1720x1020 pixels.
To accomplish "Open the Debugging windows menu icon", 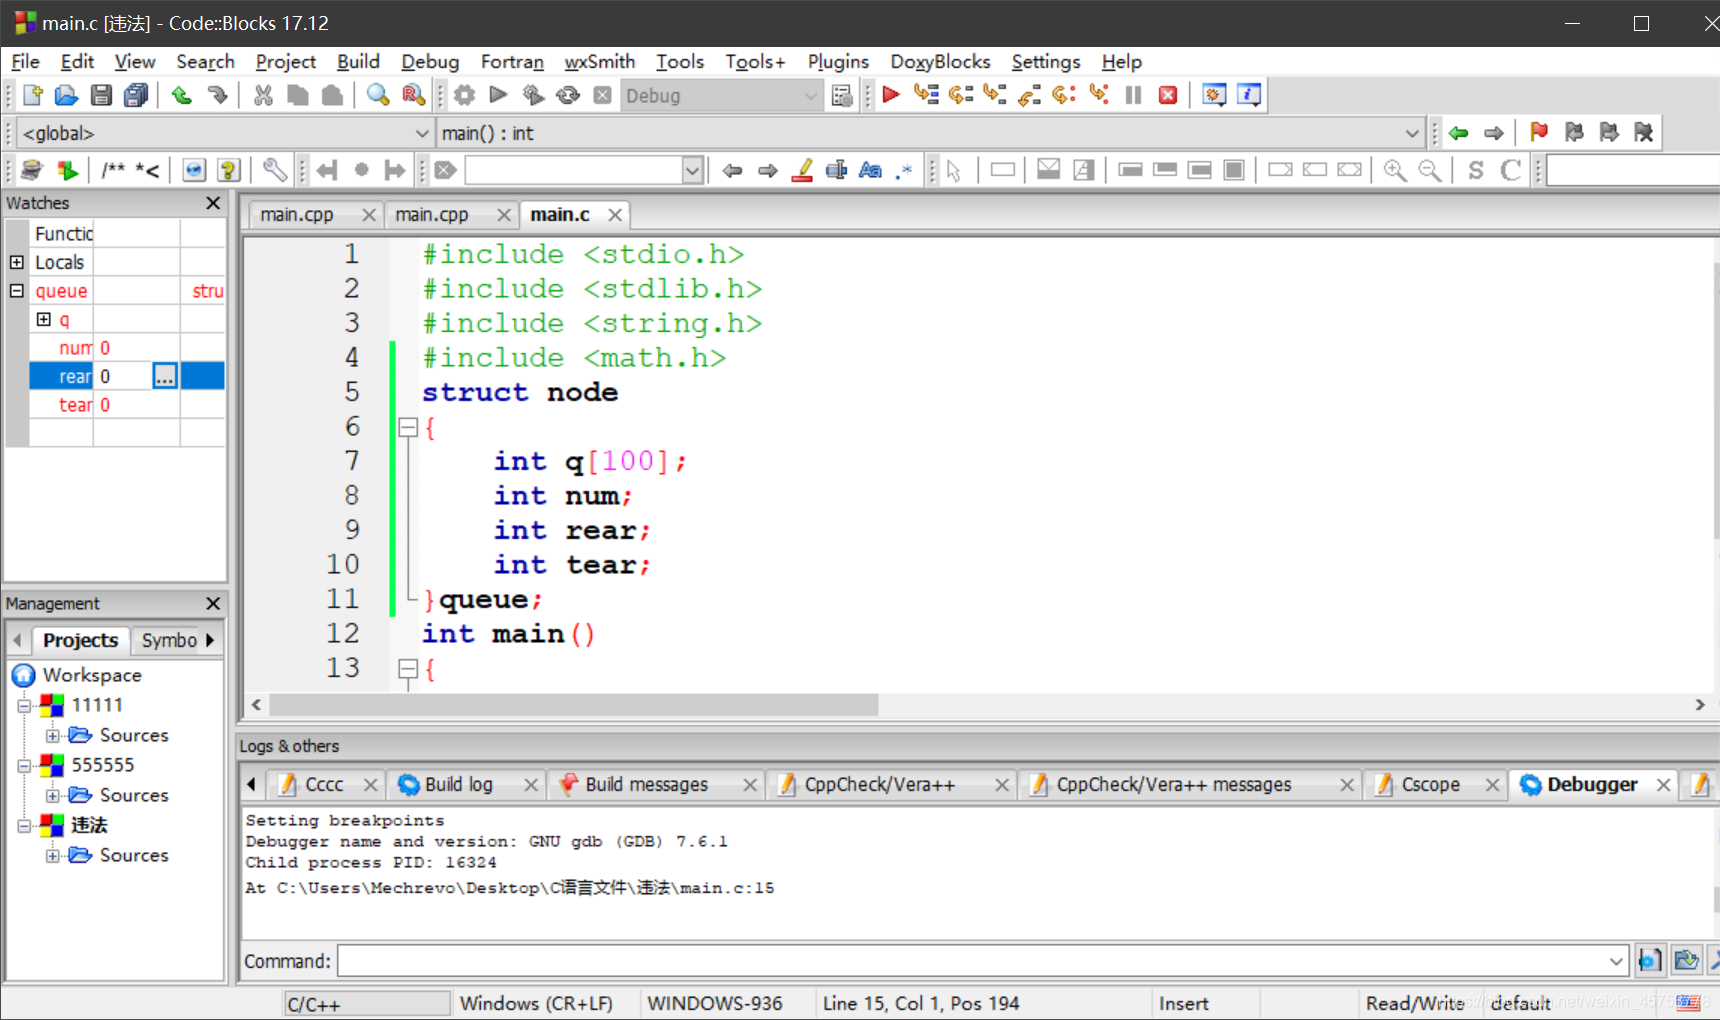I will (1214, 95).
